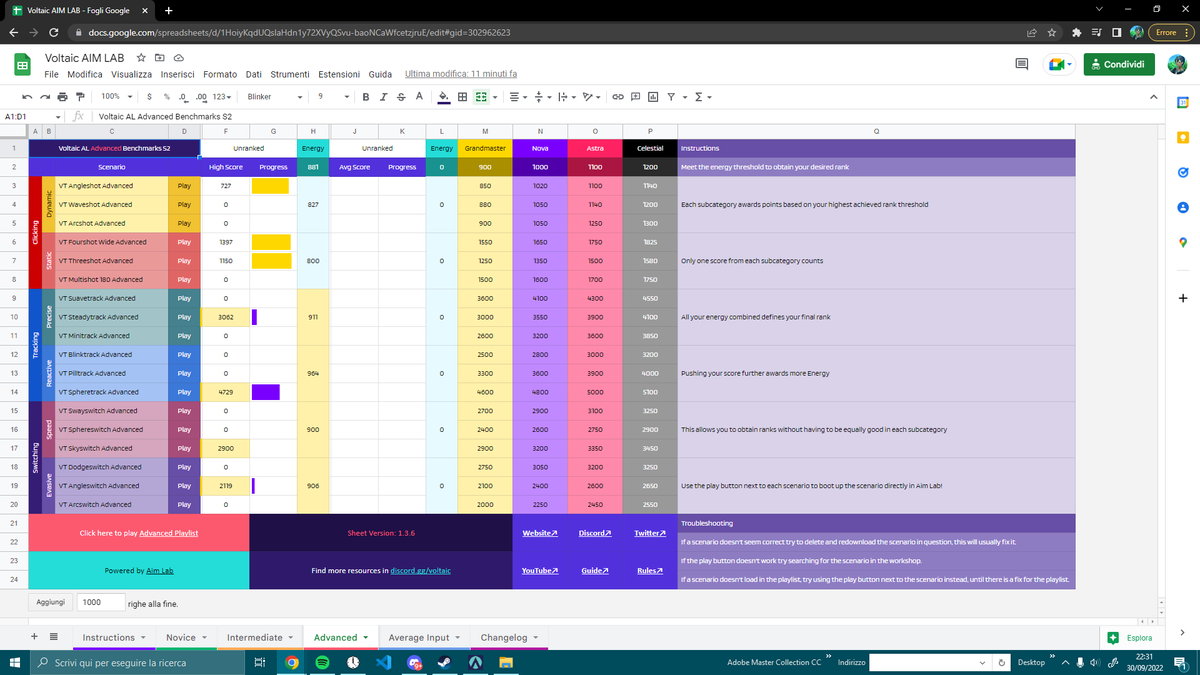The width and height of the screenshot is (1200, 675).
Task: Open the fill color bucket
Action: point(444,96)
